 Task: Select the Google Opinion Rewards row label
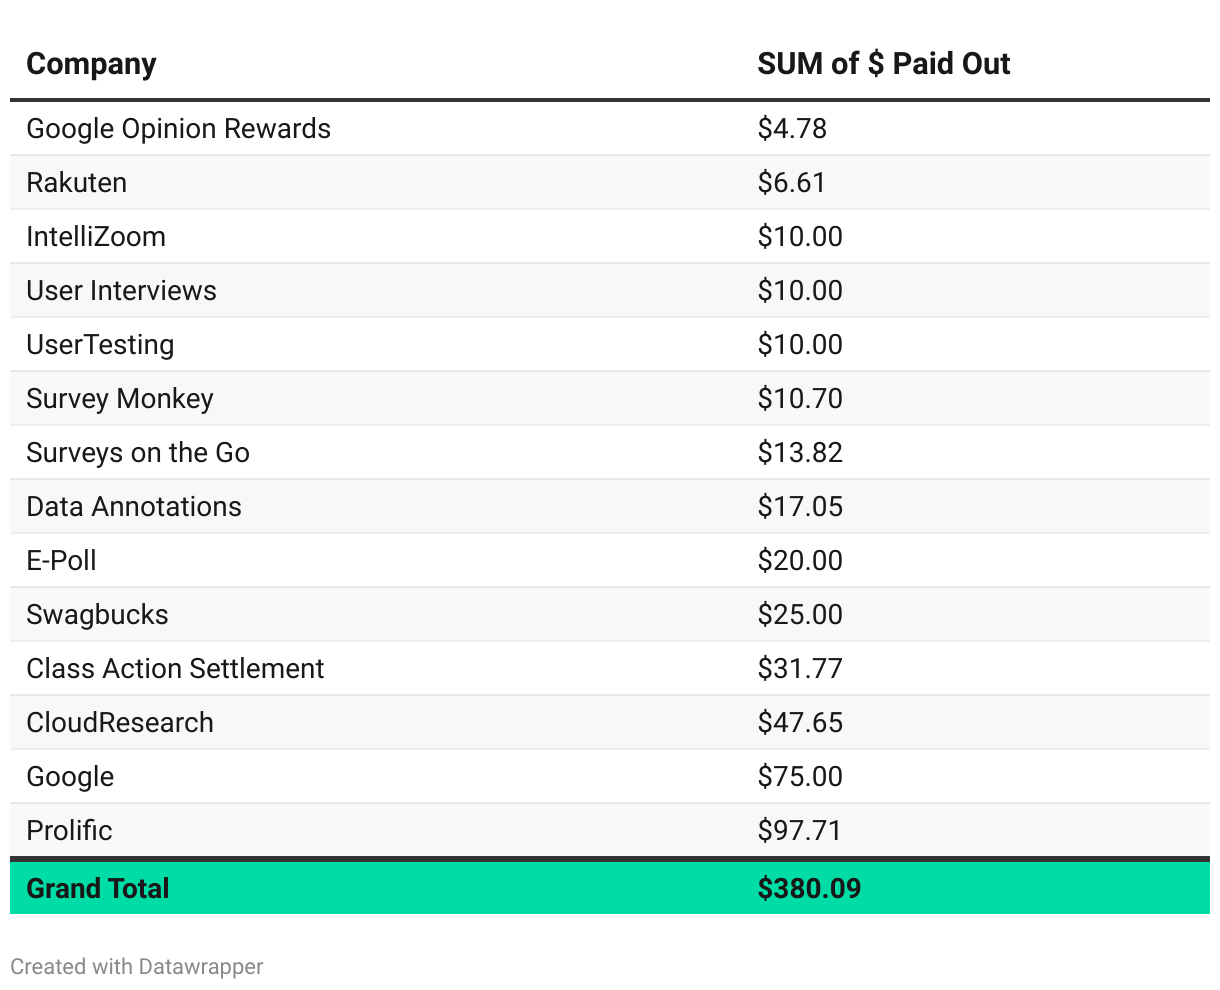tap(178, 129)
